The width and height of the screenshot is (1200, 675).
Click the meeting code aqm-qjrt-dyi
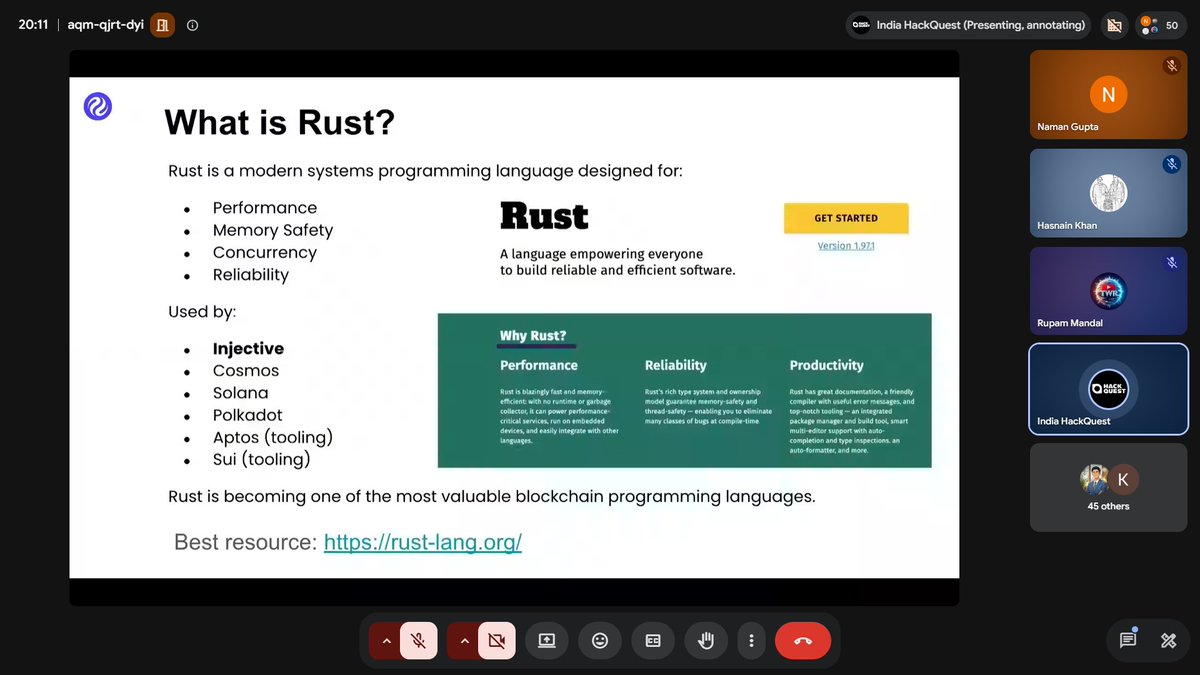point(105,26)
